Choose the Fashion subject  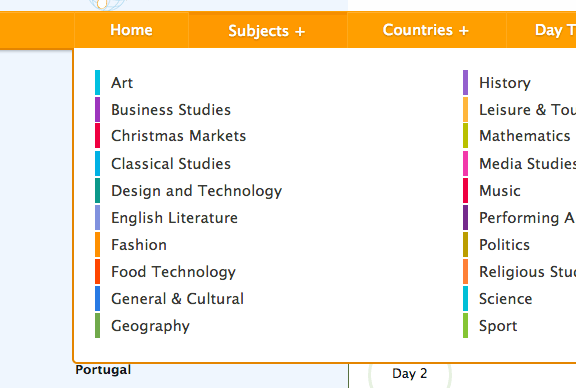139,245
